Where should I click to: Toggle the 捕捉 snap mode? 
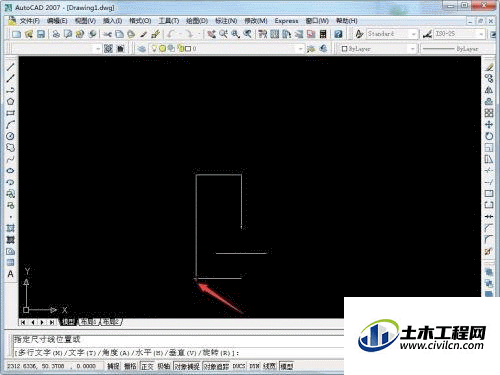pos(113,366)
